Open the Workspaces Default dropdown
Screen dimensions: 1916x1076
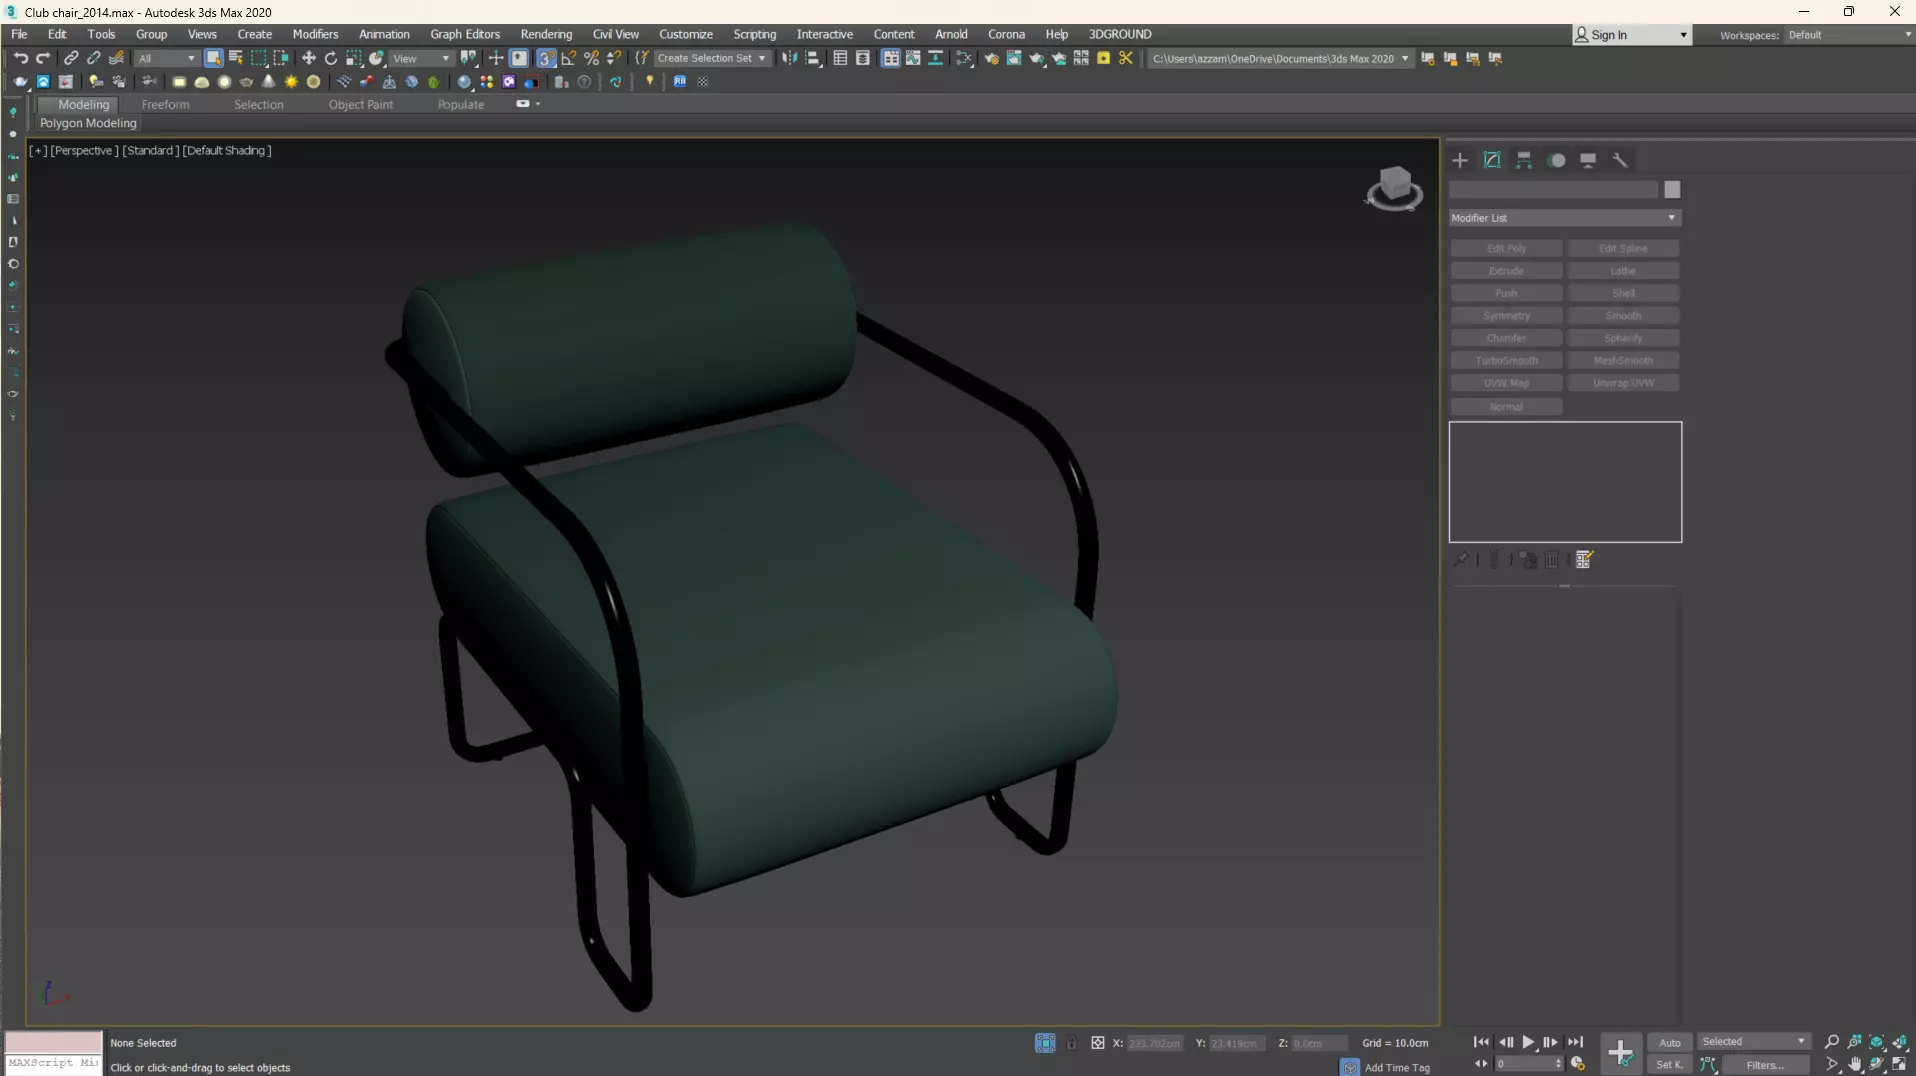[1848, 35]
